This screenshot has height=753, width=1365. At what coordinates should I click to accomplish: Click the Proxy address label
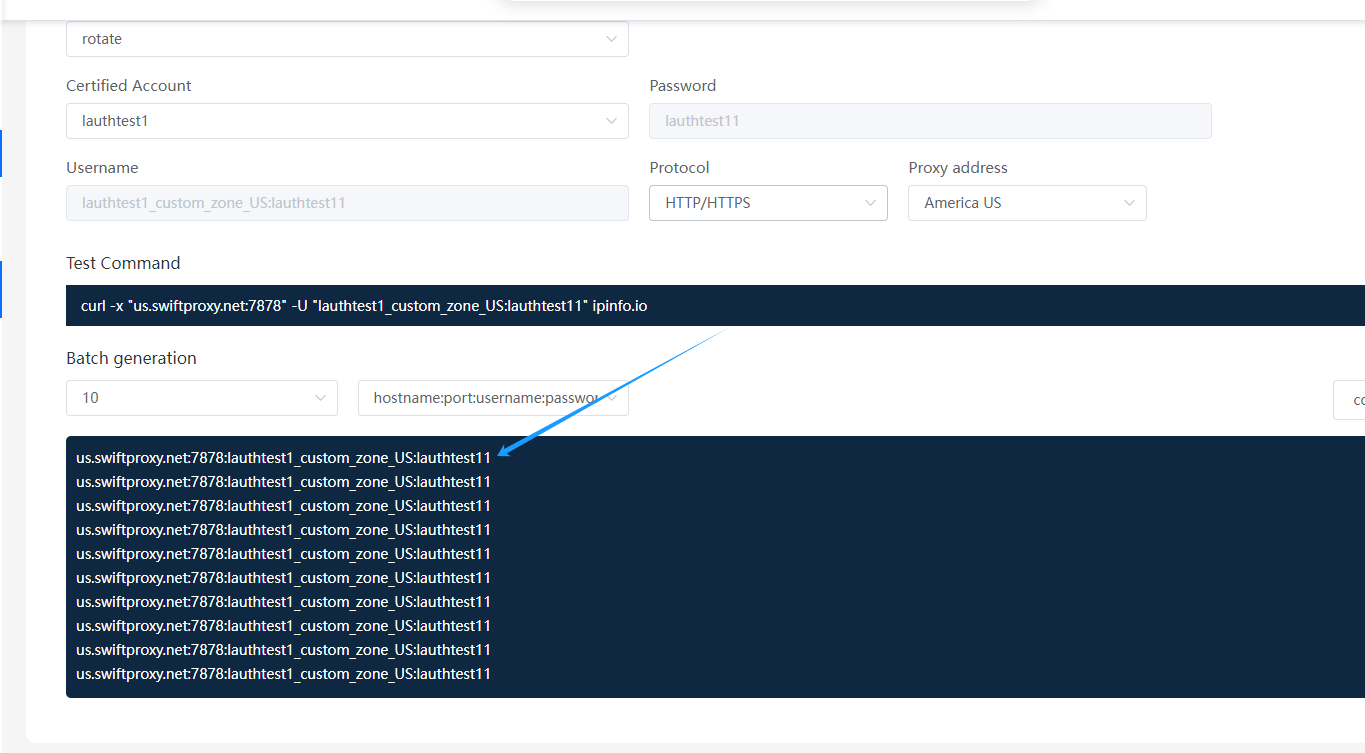click(x=958, y=168)
